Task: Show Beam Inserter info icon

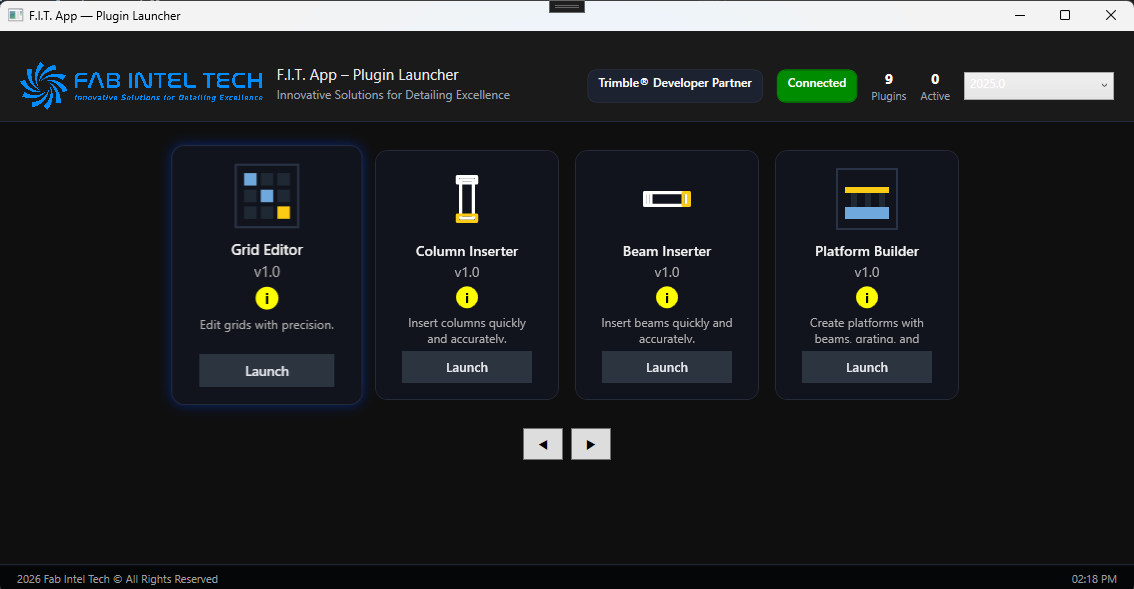Action: pyautogui.click(x=667, y=297)
